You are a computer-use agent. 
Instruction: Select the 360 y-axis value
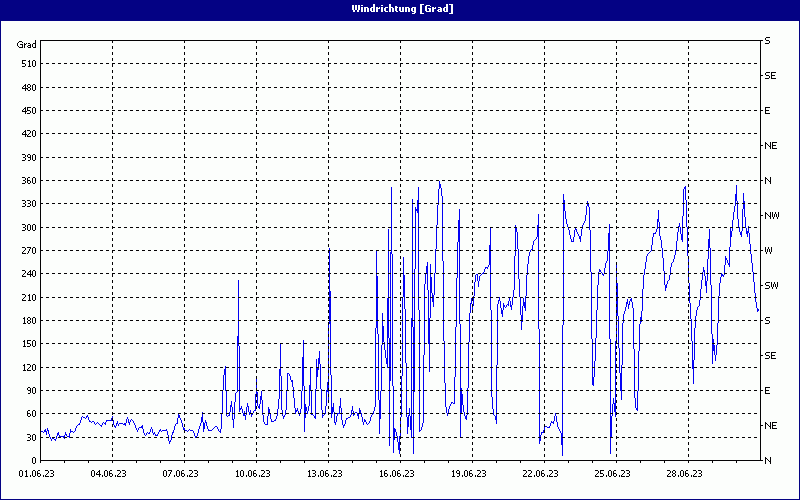click(29, 181)
